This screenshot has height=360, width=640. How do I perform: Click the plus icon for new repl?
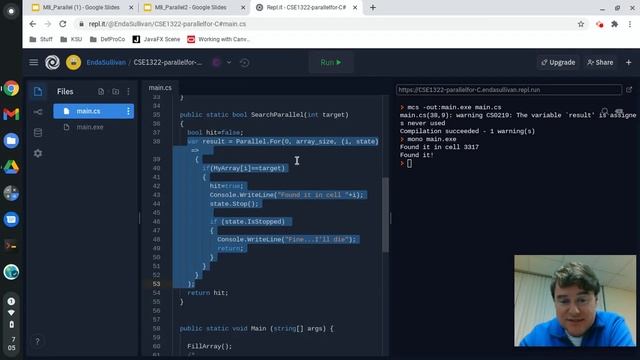tap(629, 62)
